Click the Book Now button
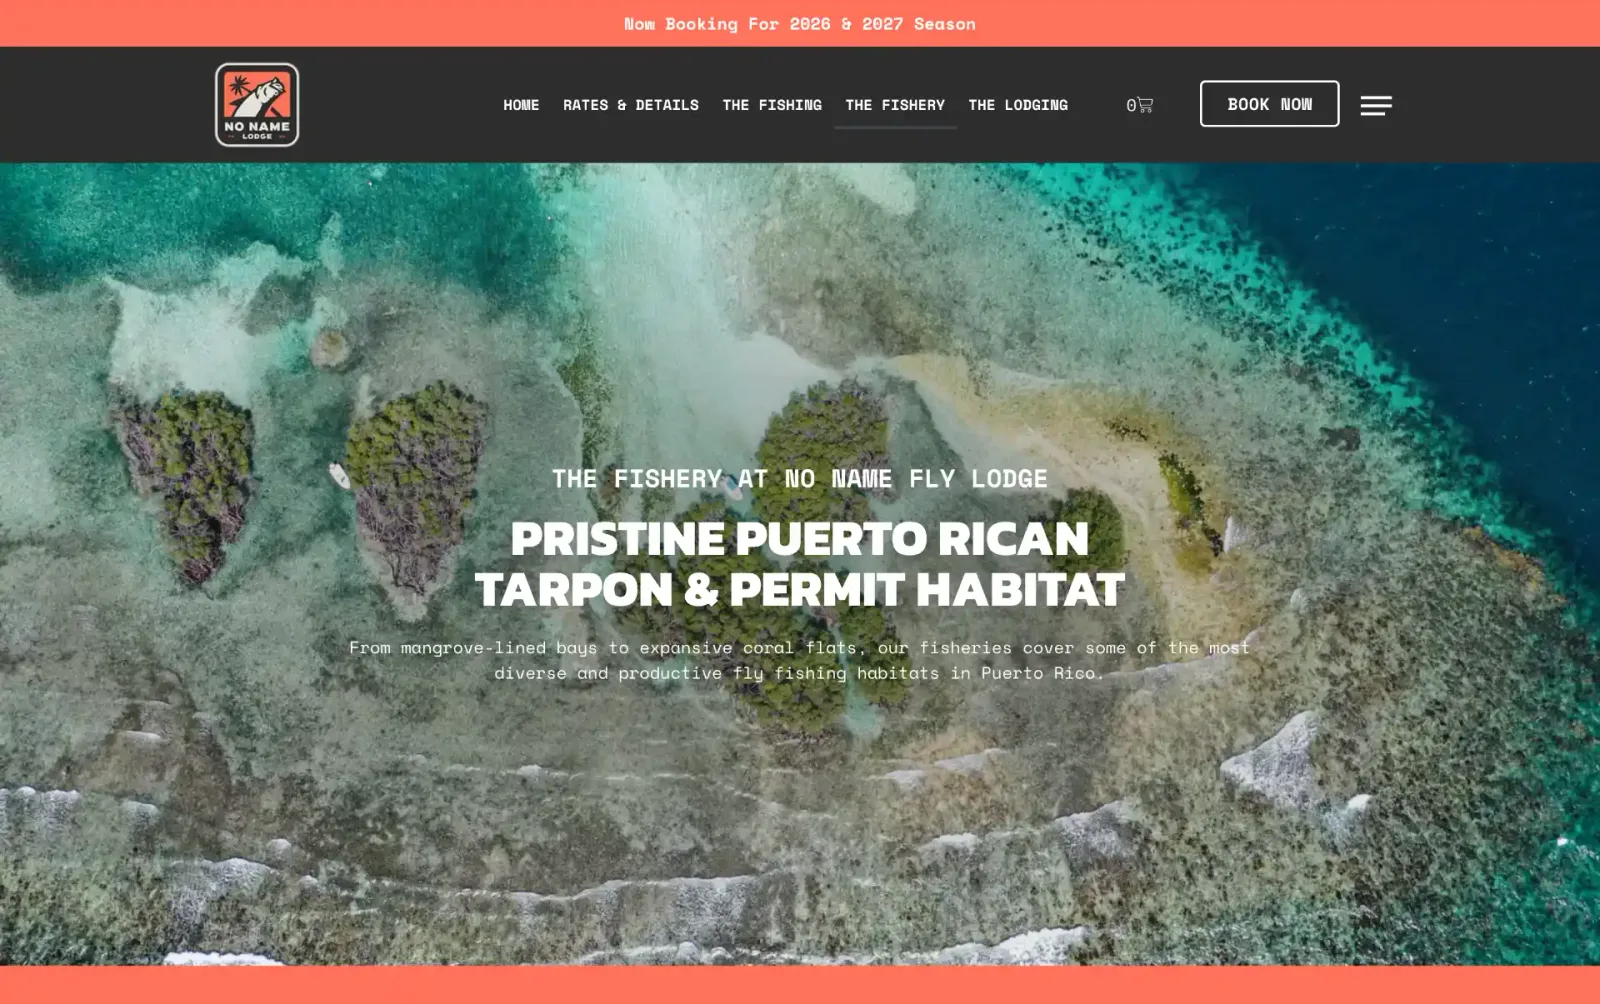The image size is (1600, 1004). point(1269,104)
